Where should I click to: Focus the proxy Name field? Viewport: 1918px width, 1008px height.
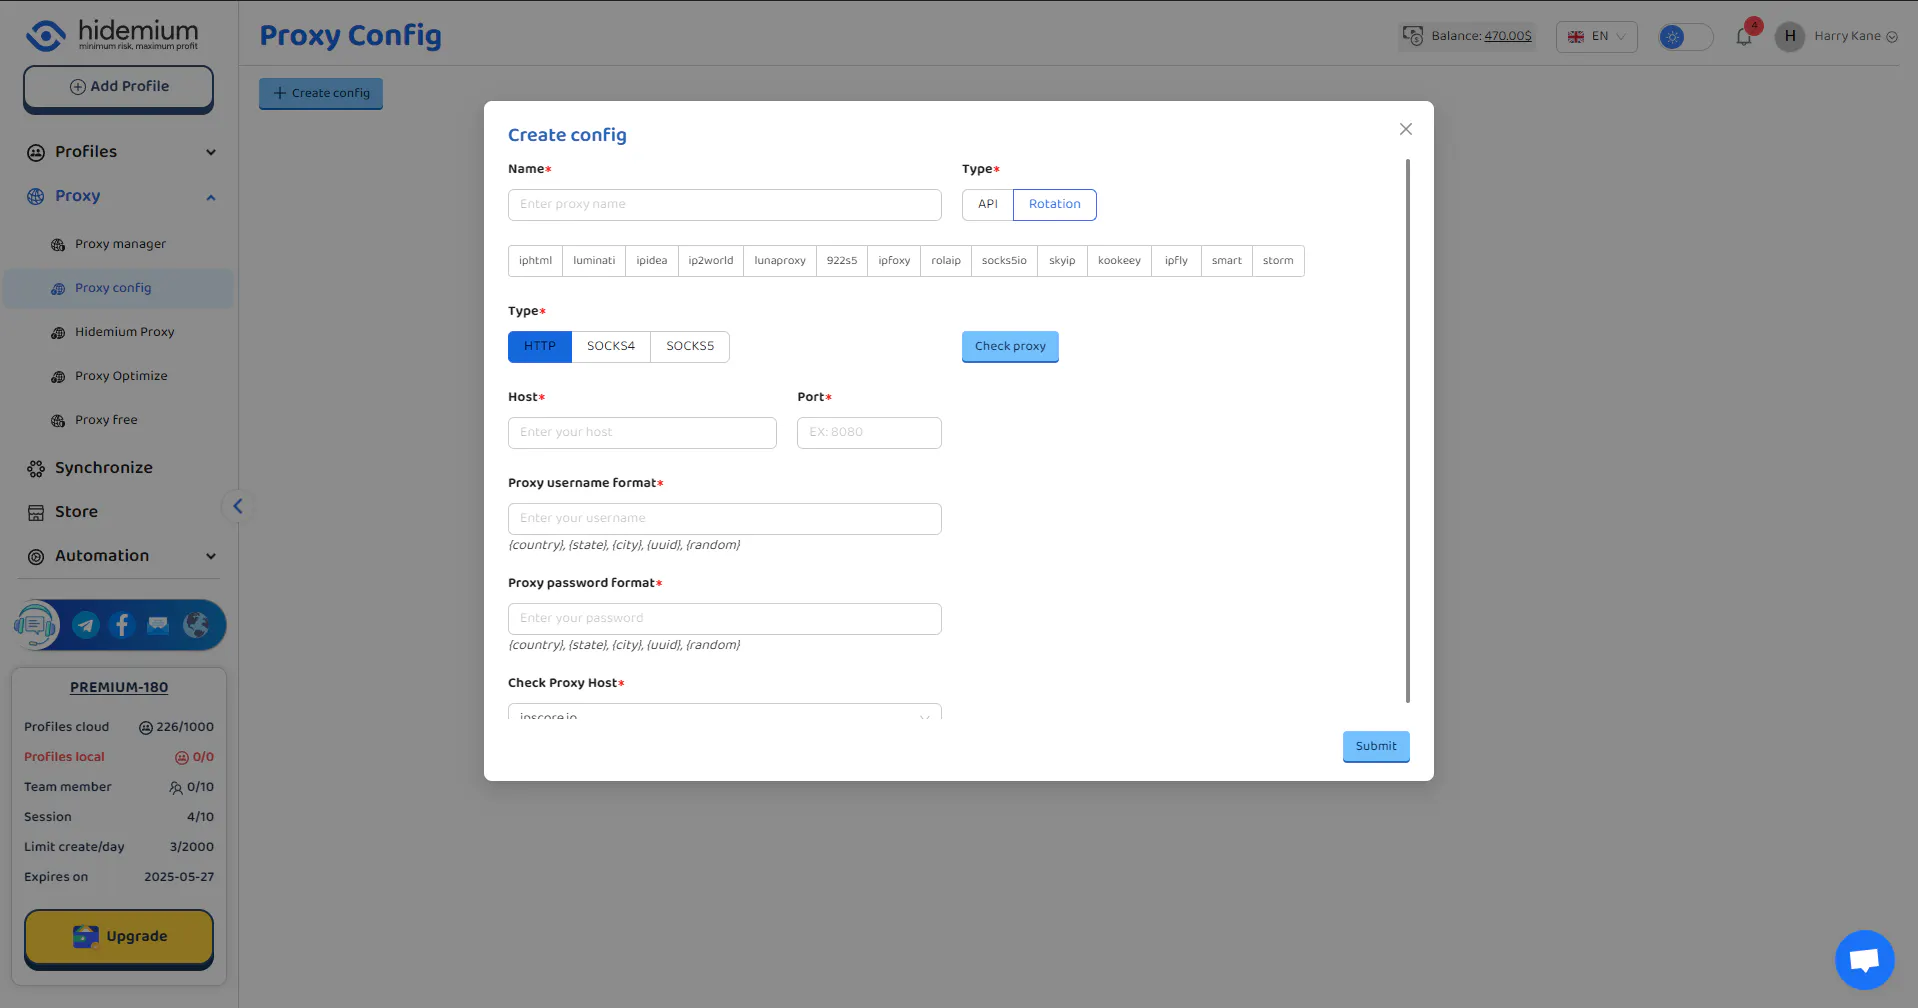(725, 205)
